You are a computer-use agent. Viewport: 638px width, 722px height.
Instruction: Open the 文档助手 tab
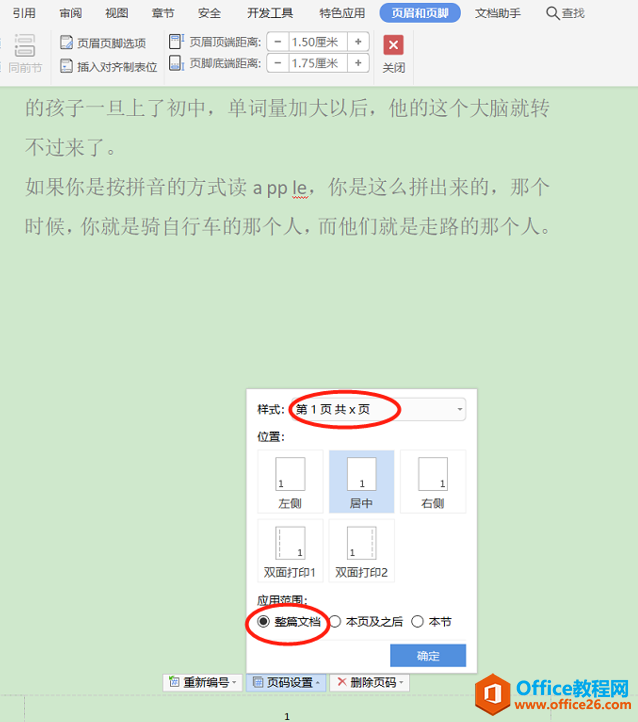tap(498, 13)
